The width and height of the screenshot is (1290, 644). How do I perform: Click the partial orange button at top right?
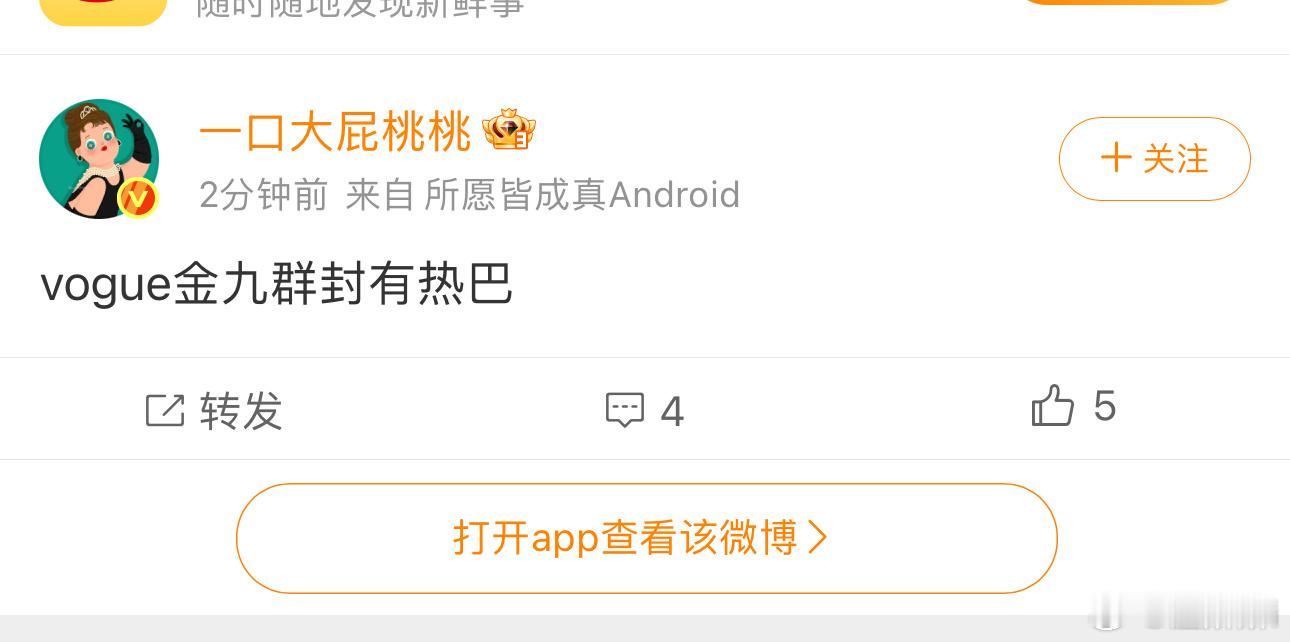click(x=1128, y=3)
